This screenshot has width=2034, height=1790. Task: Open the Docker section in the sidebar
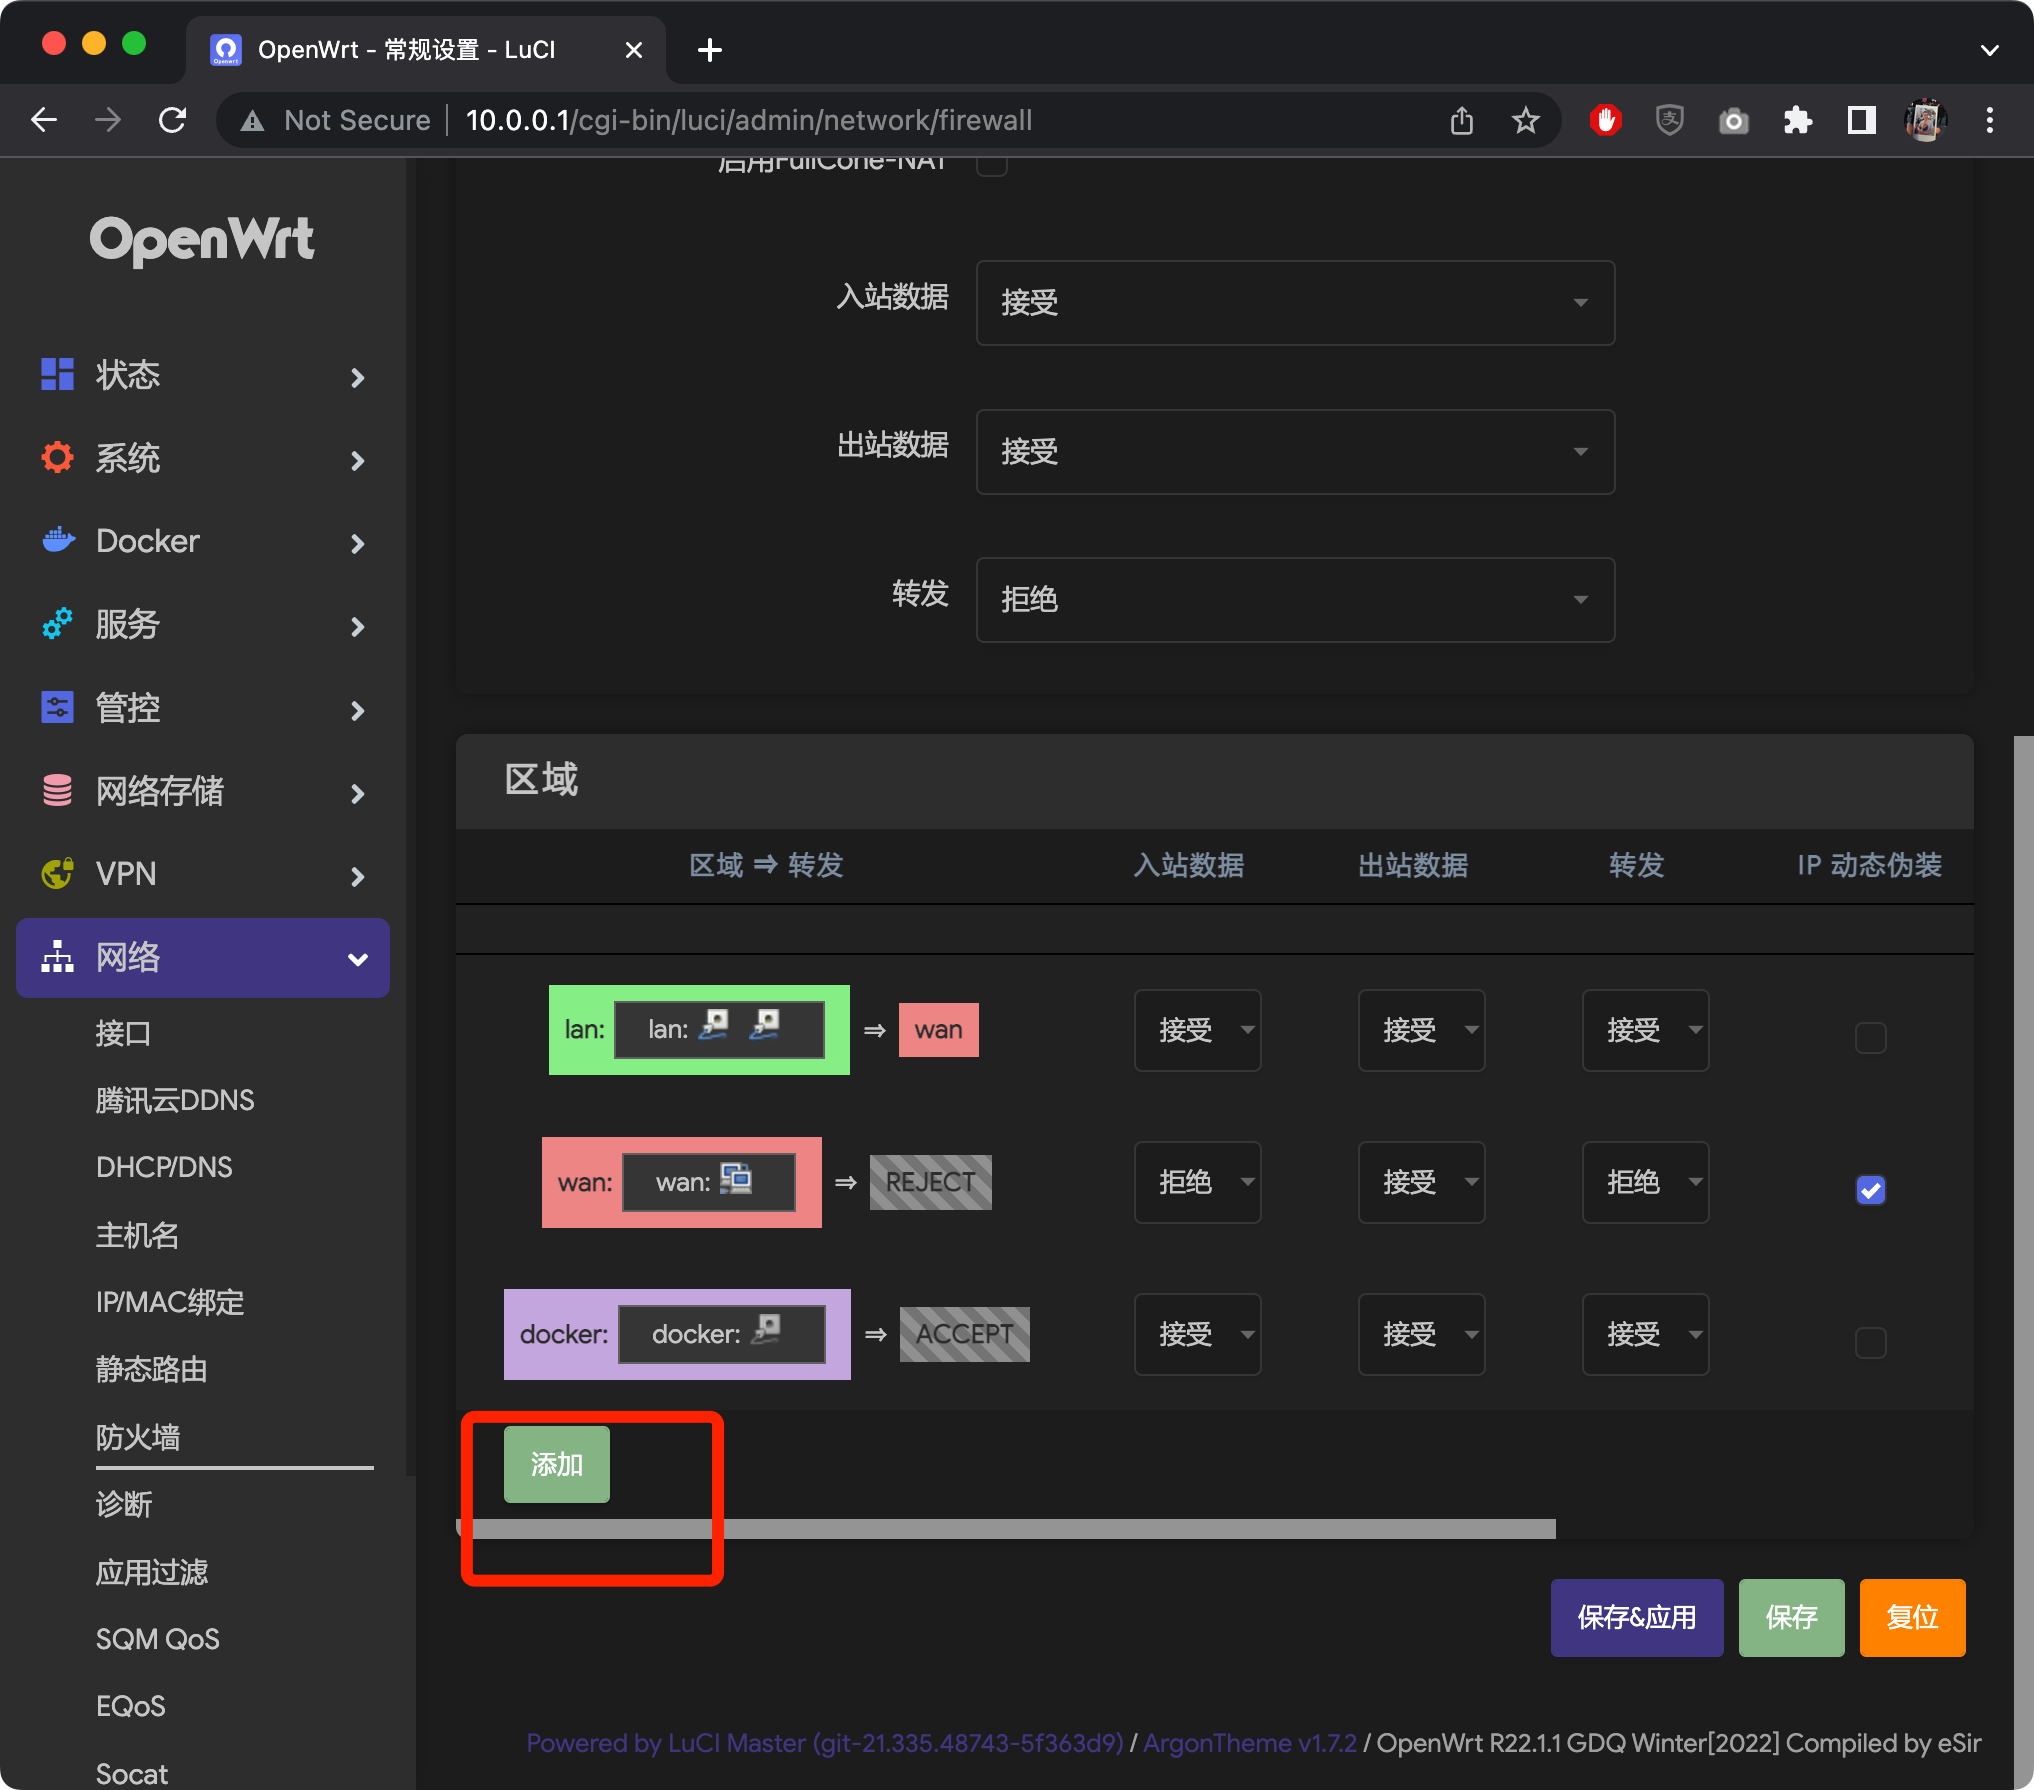(x=57, y=541)
